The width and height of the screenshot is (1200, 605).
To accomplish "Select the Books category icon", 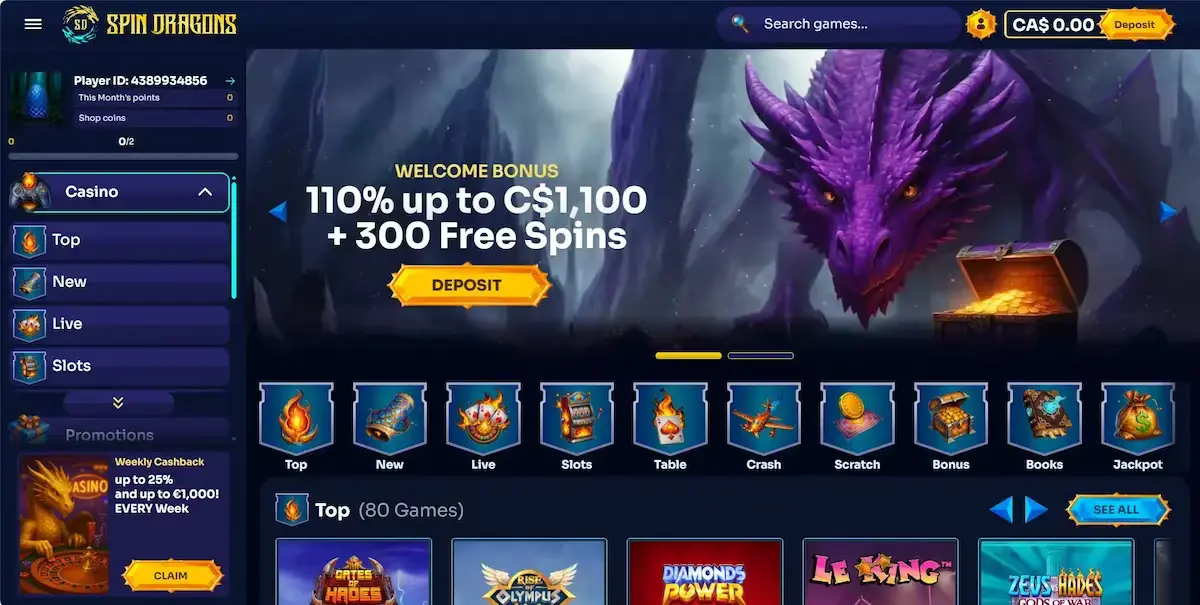I will [1044, 419].
